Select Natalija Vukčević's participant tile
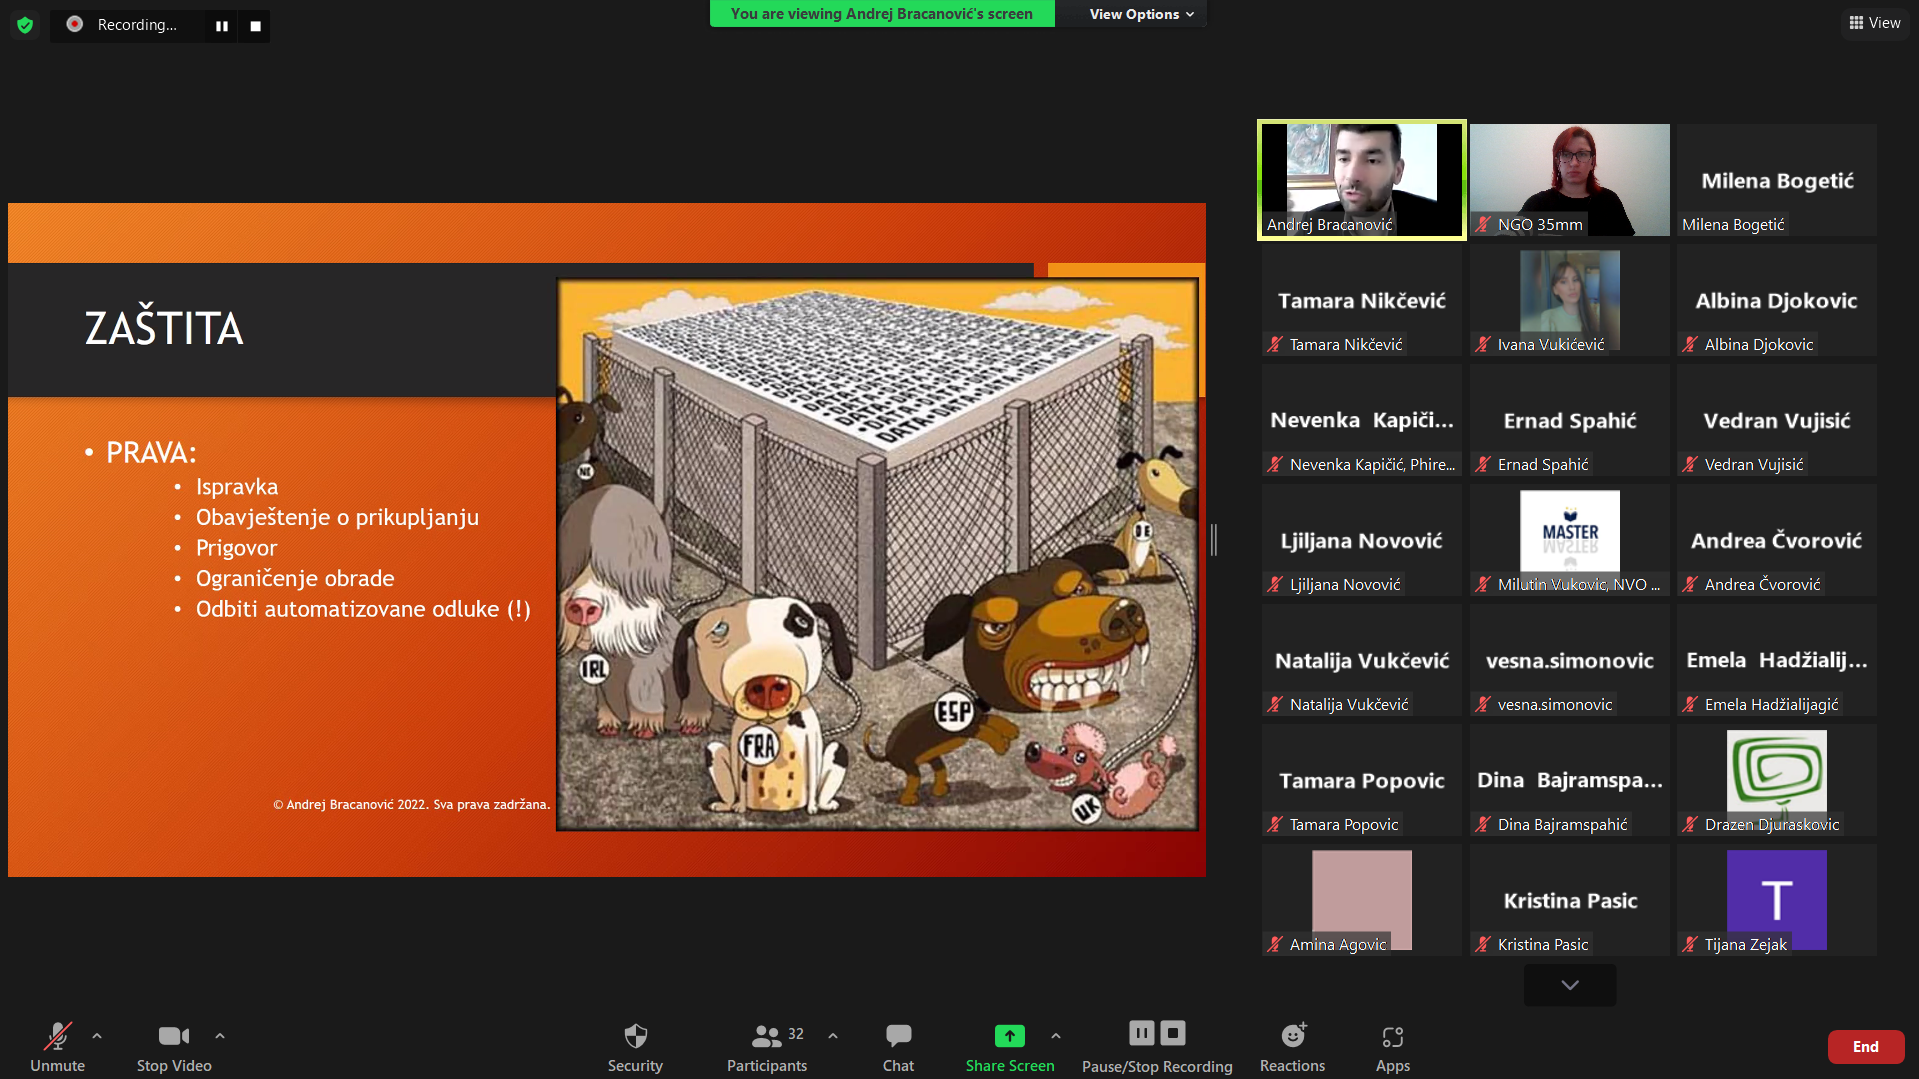Screen dimensions: 1919x1079 coord(1361,660)
